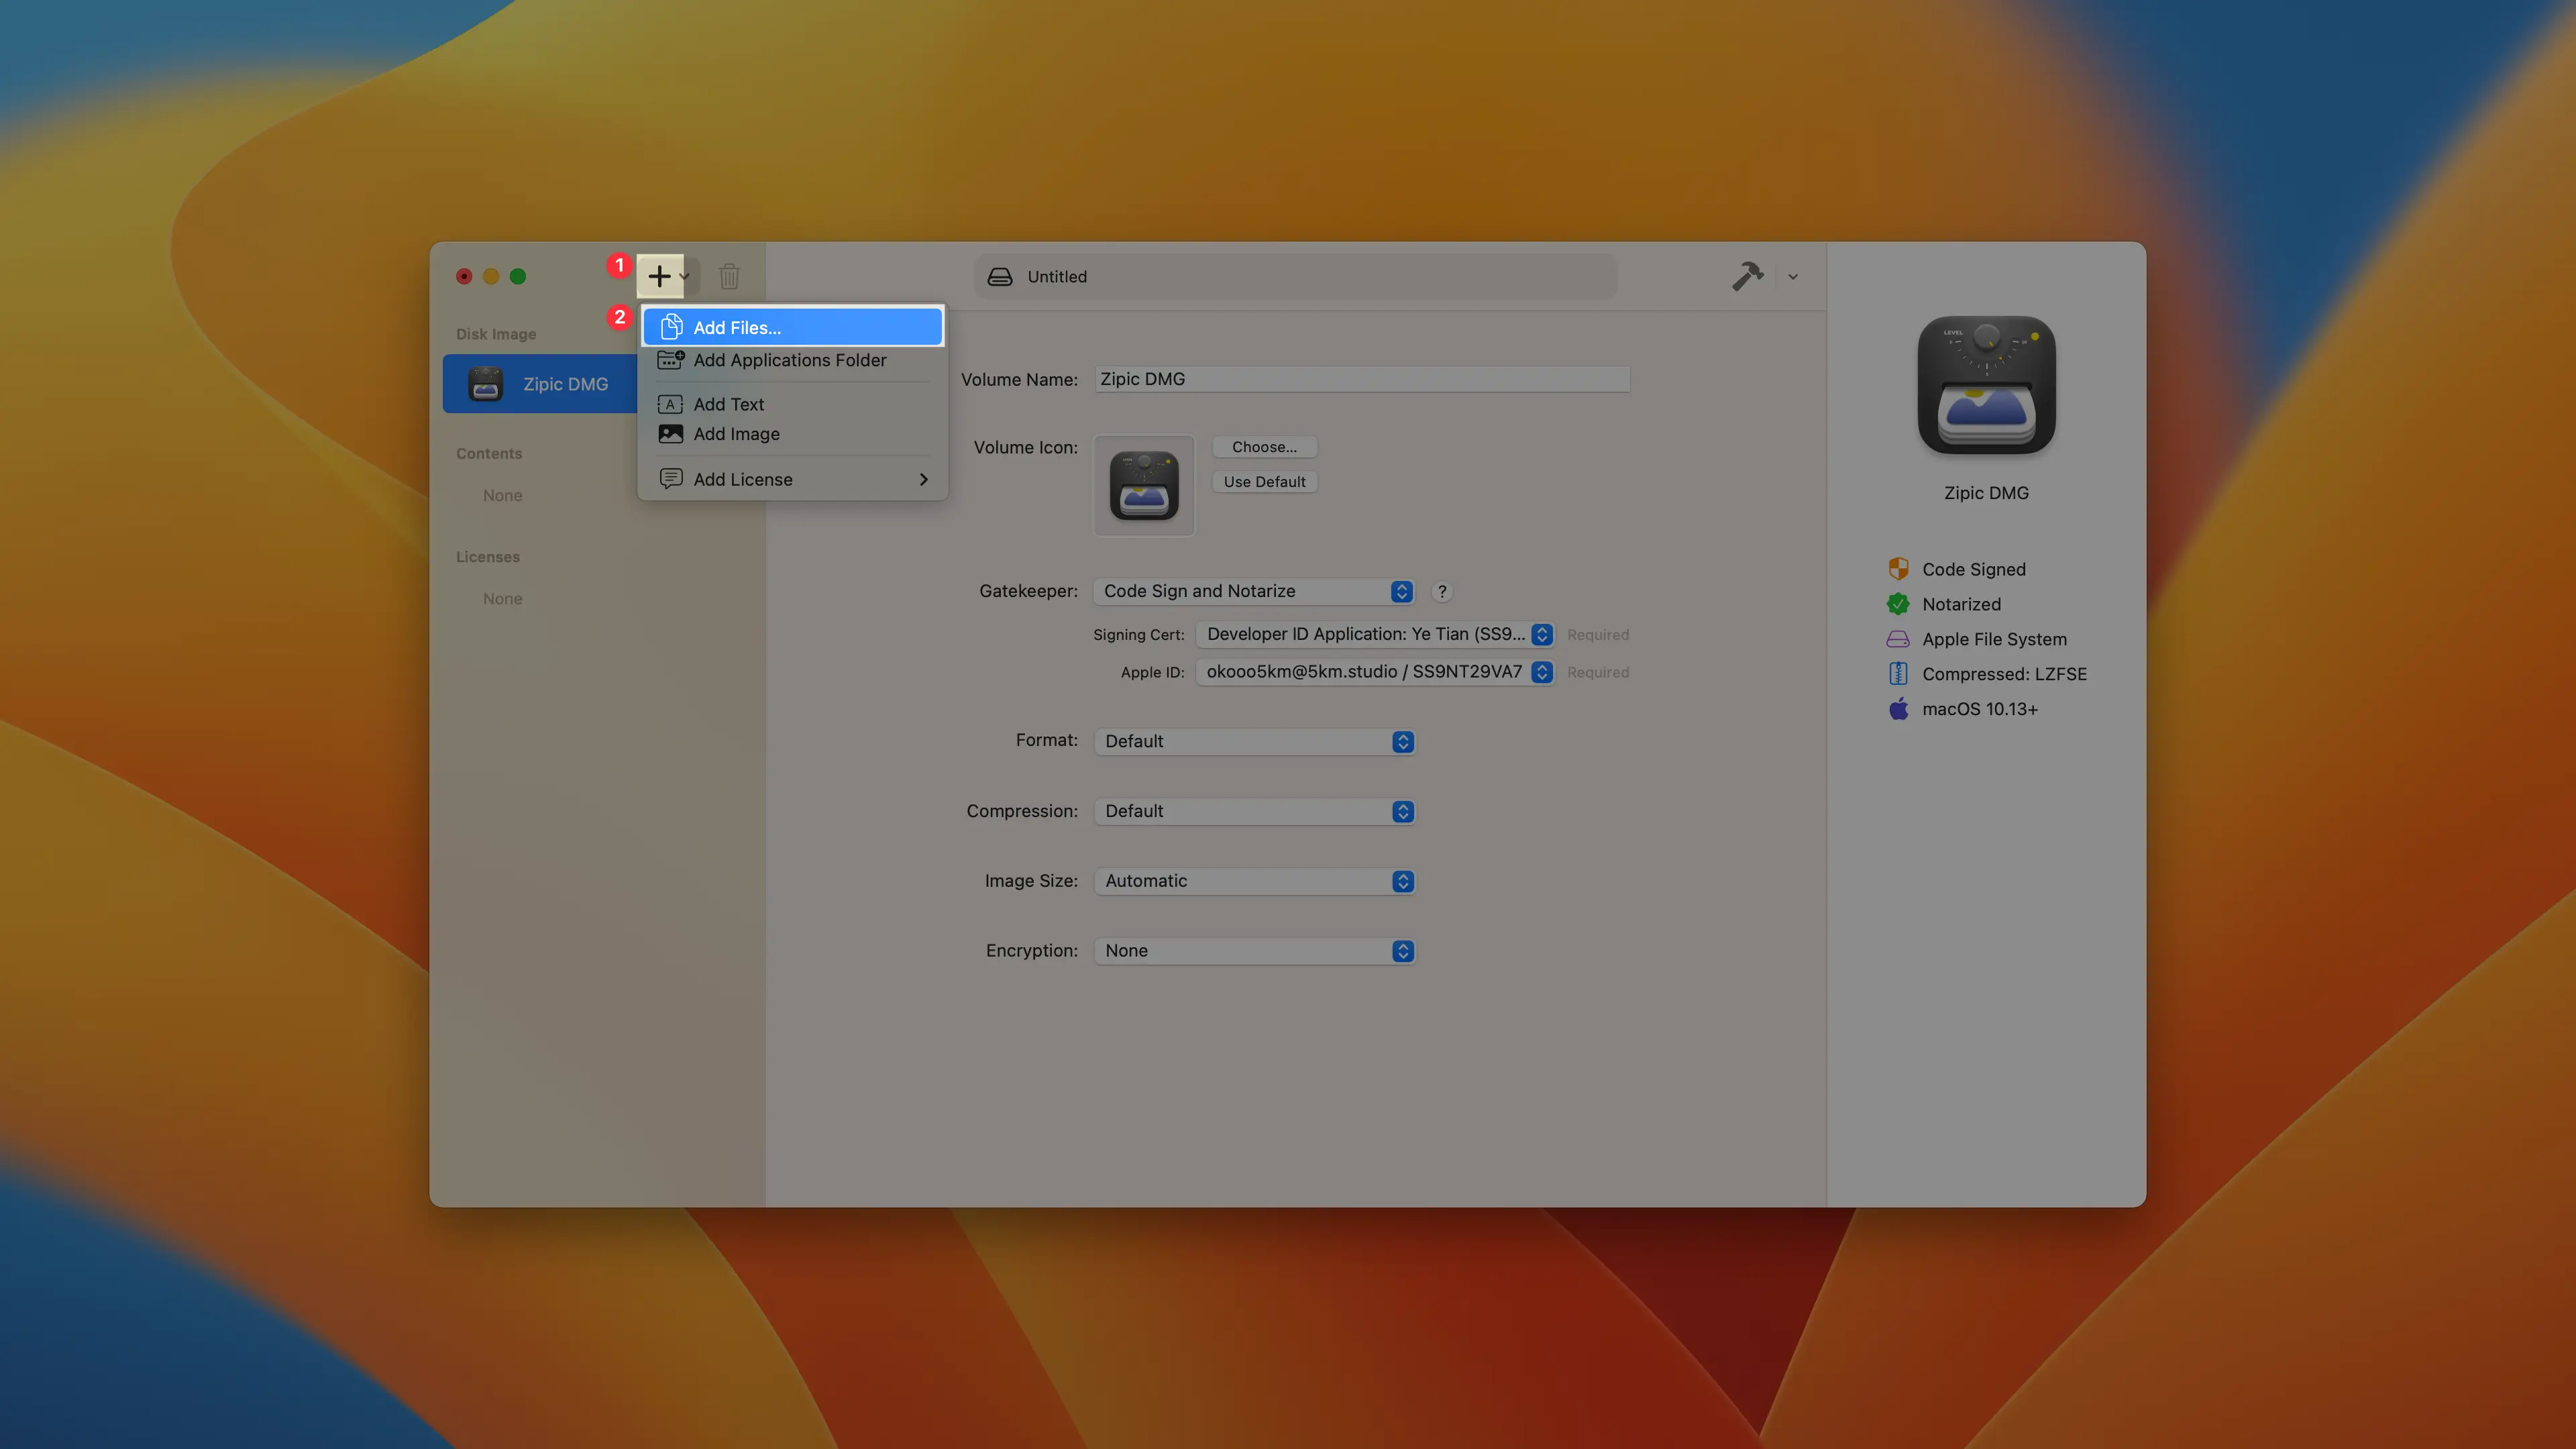Viewport: 2576px width, 1449px height.
Task: Click the Contents sidebar heading
Action: (x=489, y=453)
